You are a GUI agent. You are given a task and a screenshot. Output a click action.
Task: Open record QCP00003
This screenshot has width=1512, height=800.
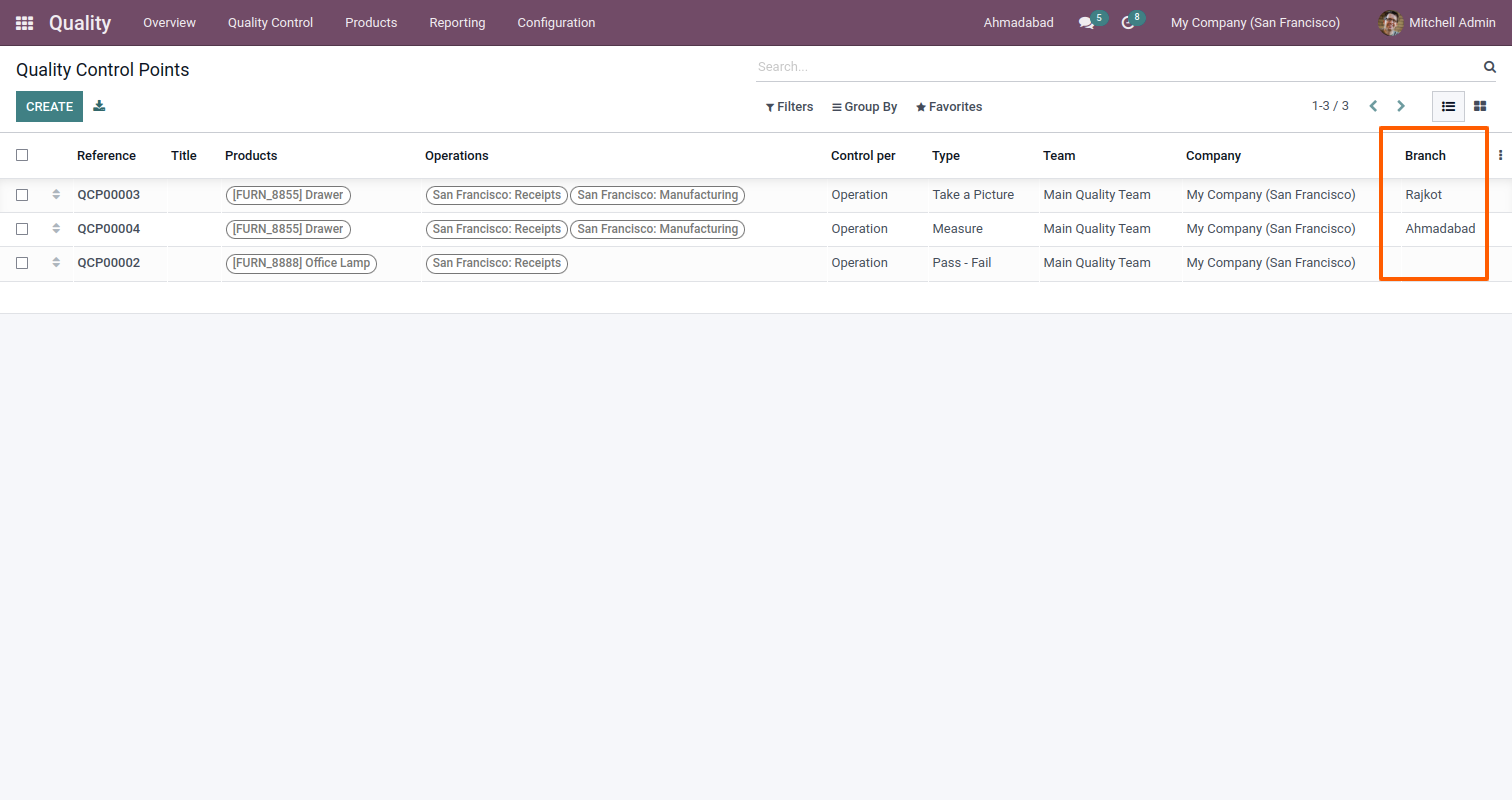tap(109, 195)
